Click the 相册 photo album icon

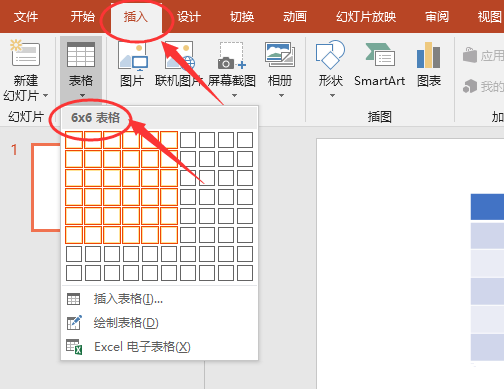(280, 54)
